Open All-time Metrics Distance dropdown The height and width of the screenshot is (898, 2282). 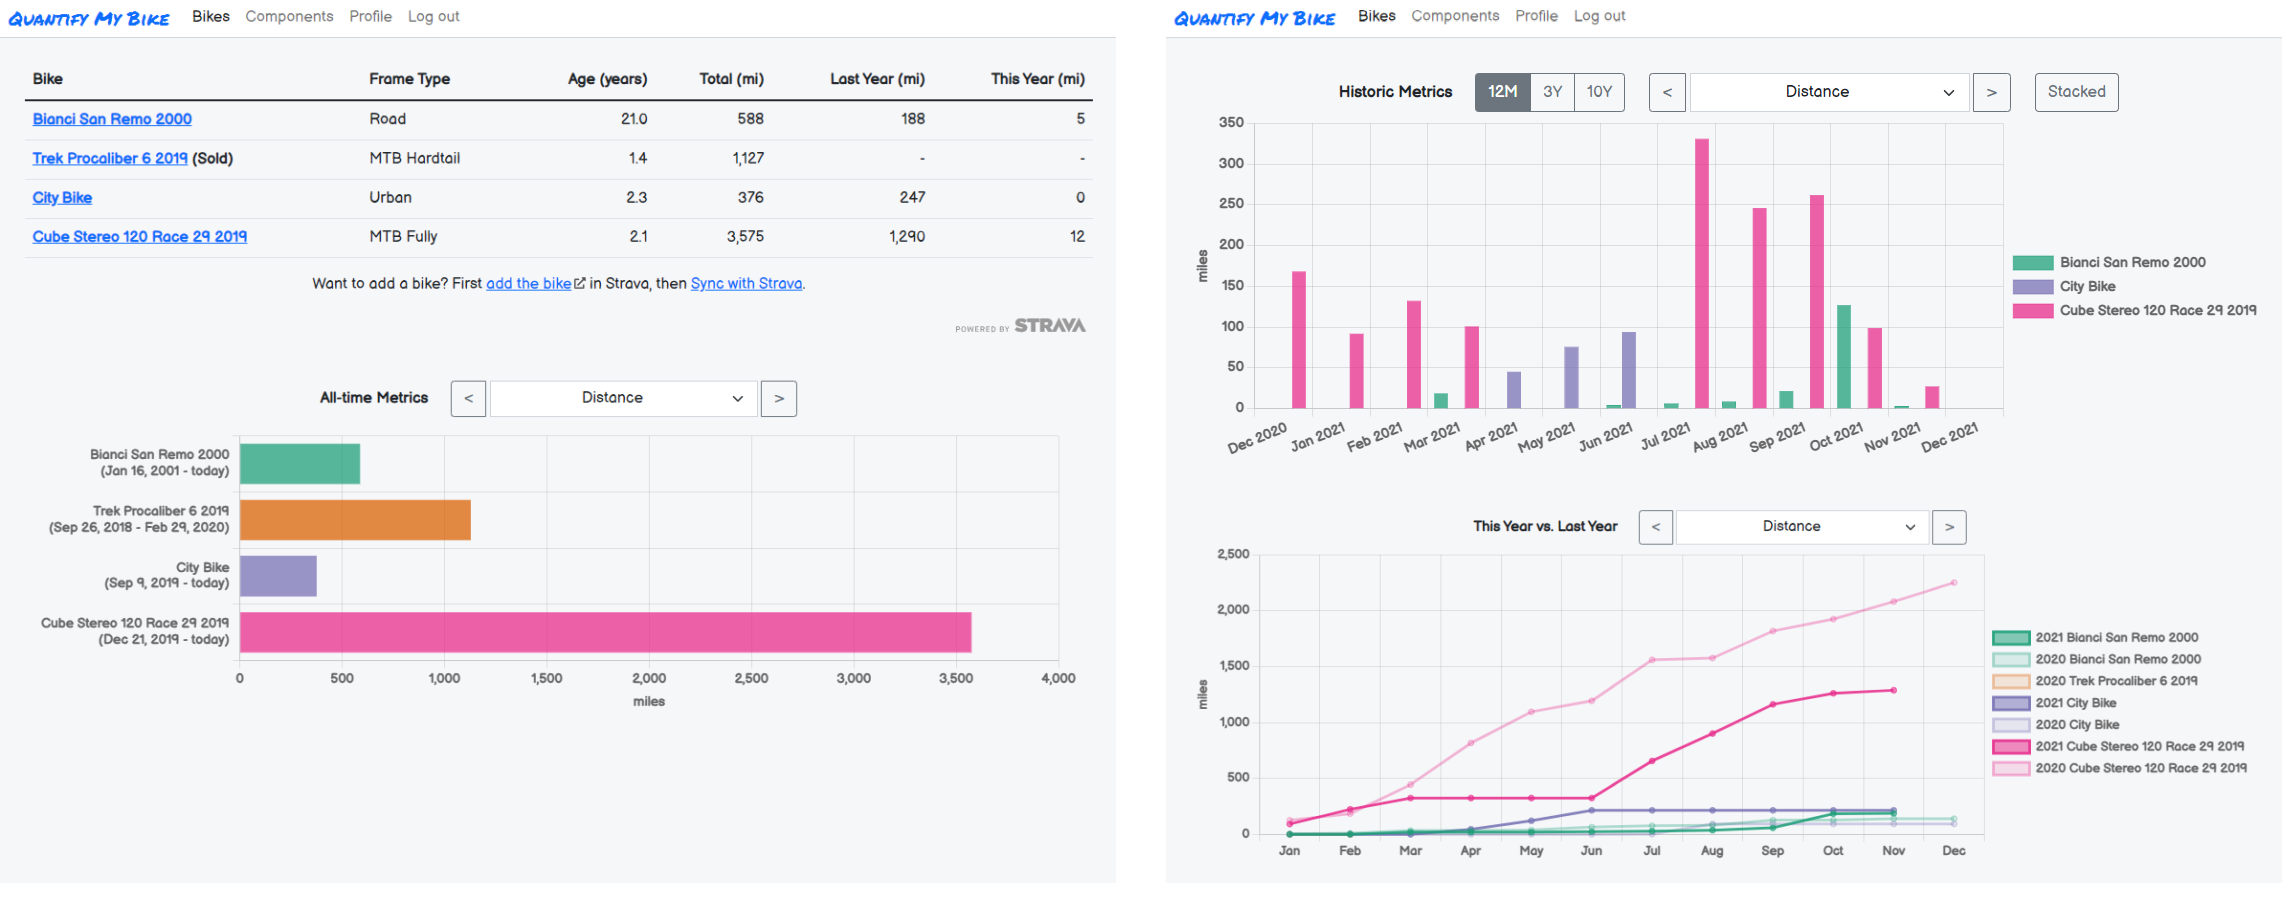tap(623, 398)
